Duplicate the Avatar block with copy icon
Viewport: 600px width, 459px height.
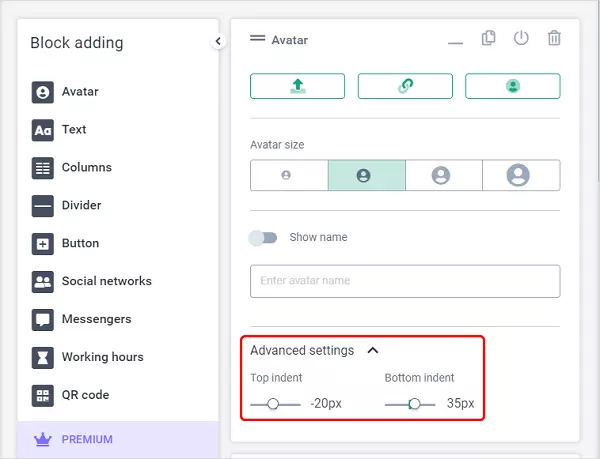coord(488,39)
